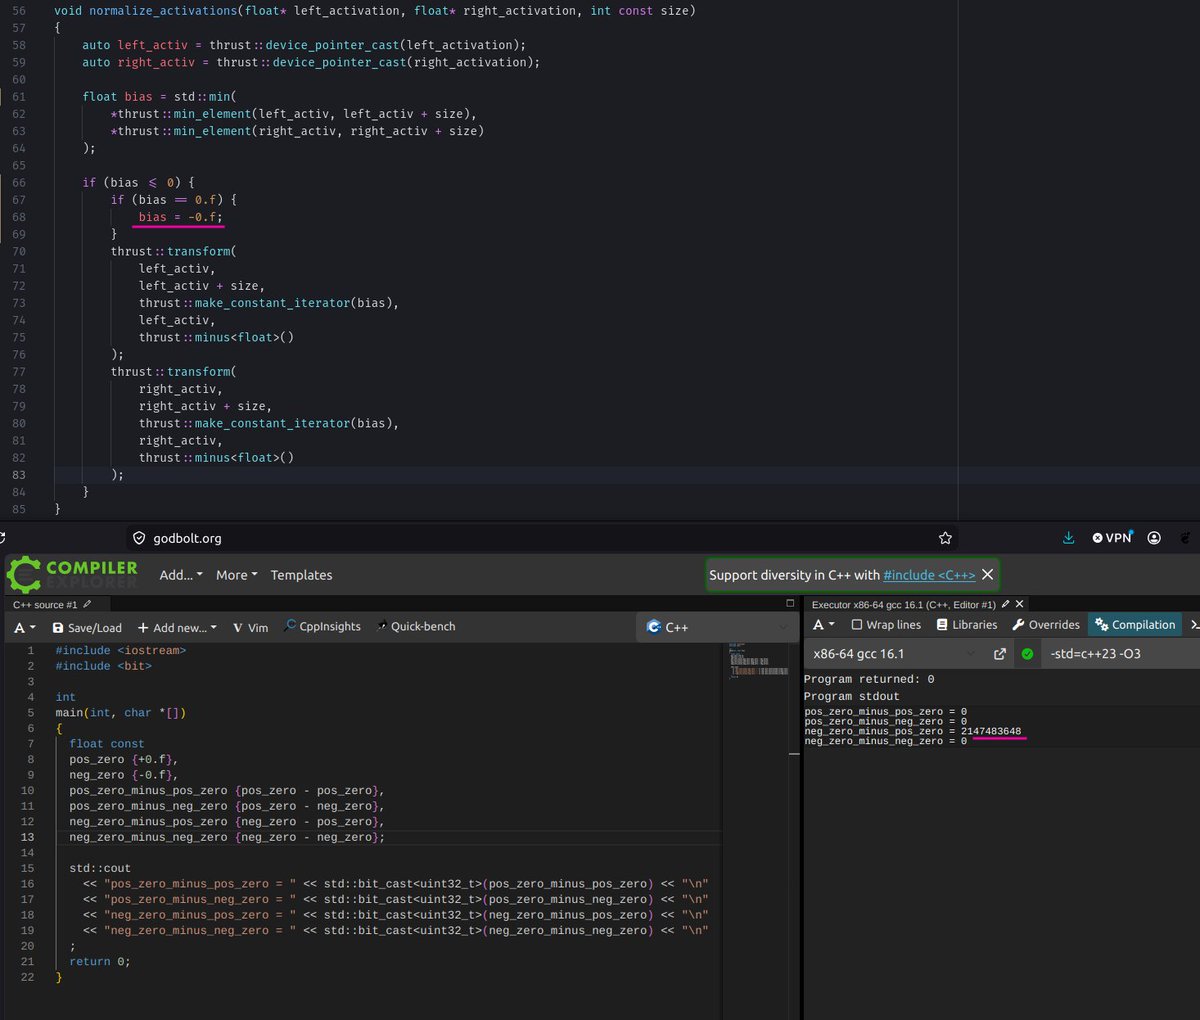Click 'neg_zero {-0.f},' on line 9
1200x1020 pixels.
123,775
